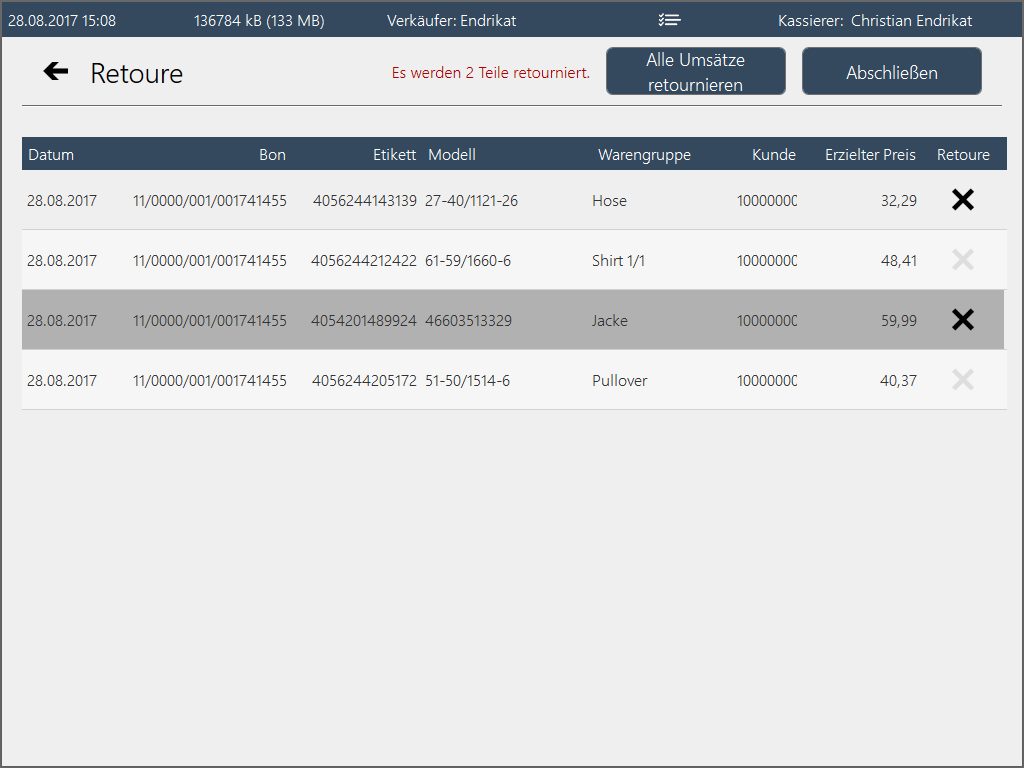1024x768 pixels.
Task: Click the Modell column header
Action: 452,155
